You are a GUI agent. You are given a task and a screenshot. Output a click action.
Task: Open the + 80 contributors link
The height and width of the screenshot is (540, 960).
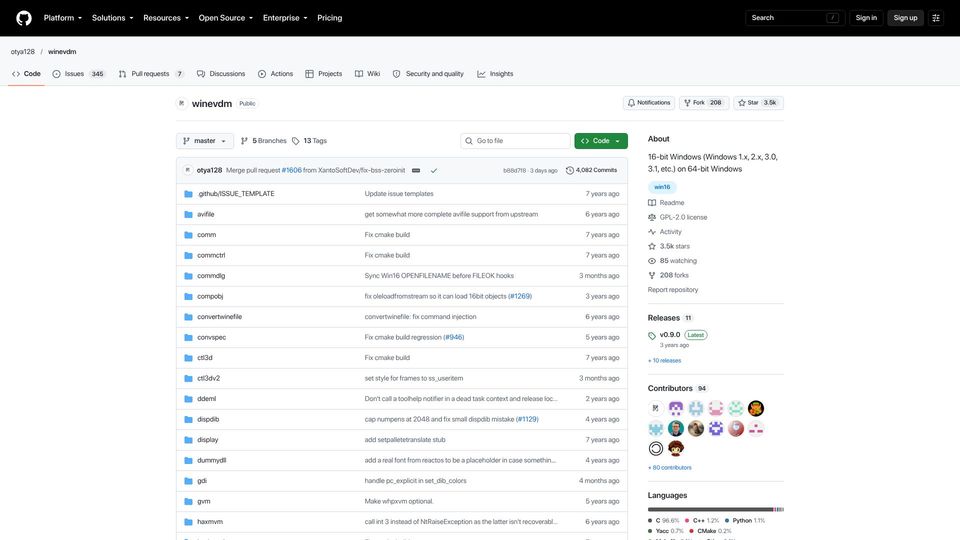[x=669, y=468]
